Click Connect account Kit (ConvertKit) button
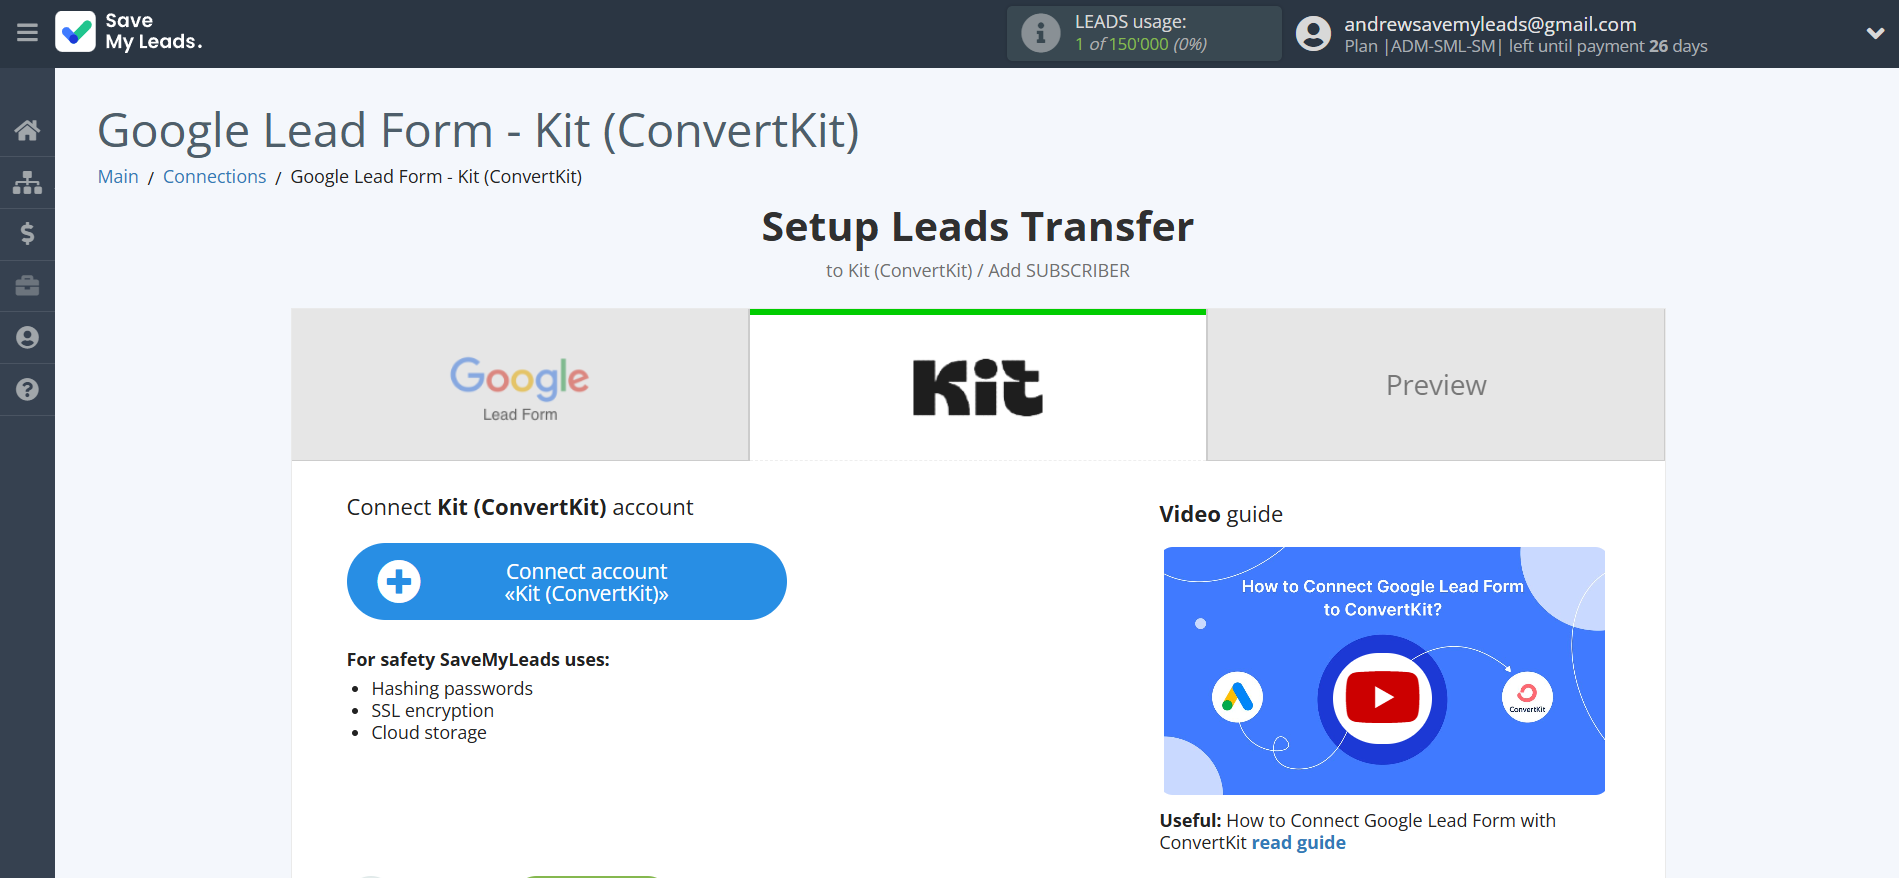The width and height of the screenshot is (1899, 878). 567,581
